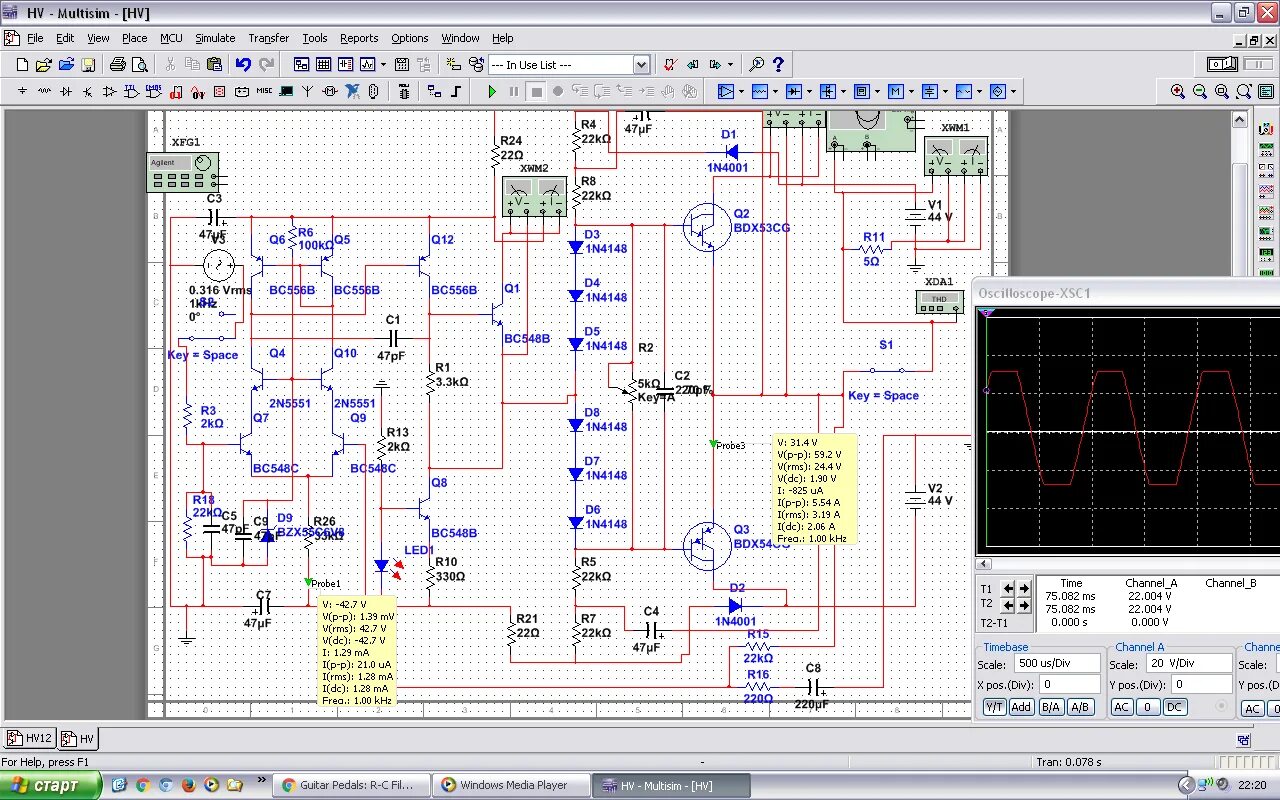1280x800 pixels.
Task: Place a basic resistor component
Action: click(x=44, y=91)
